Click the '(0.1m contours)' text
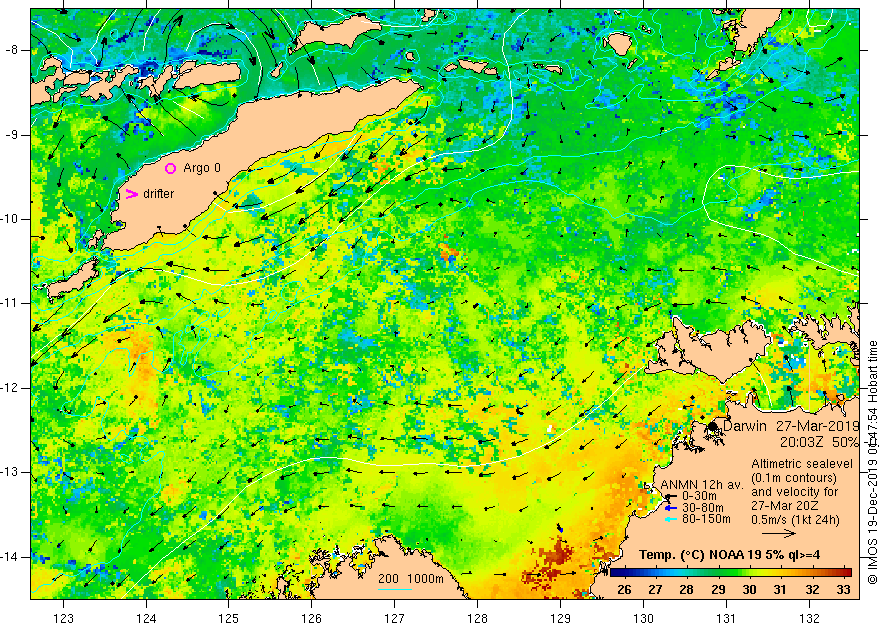The width and height of the screenshot is (880, 630). [794, 478]
